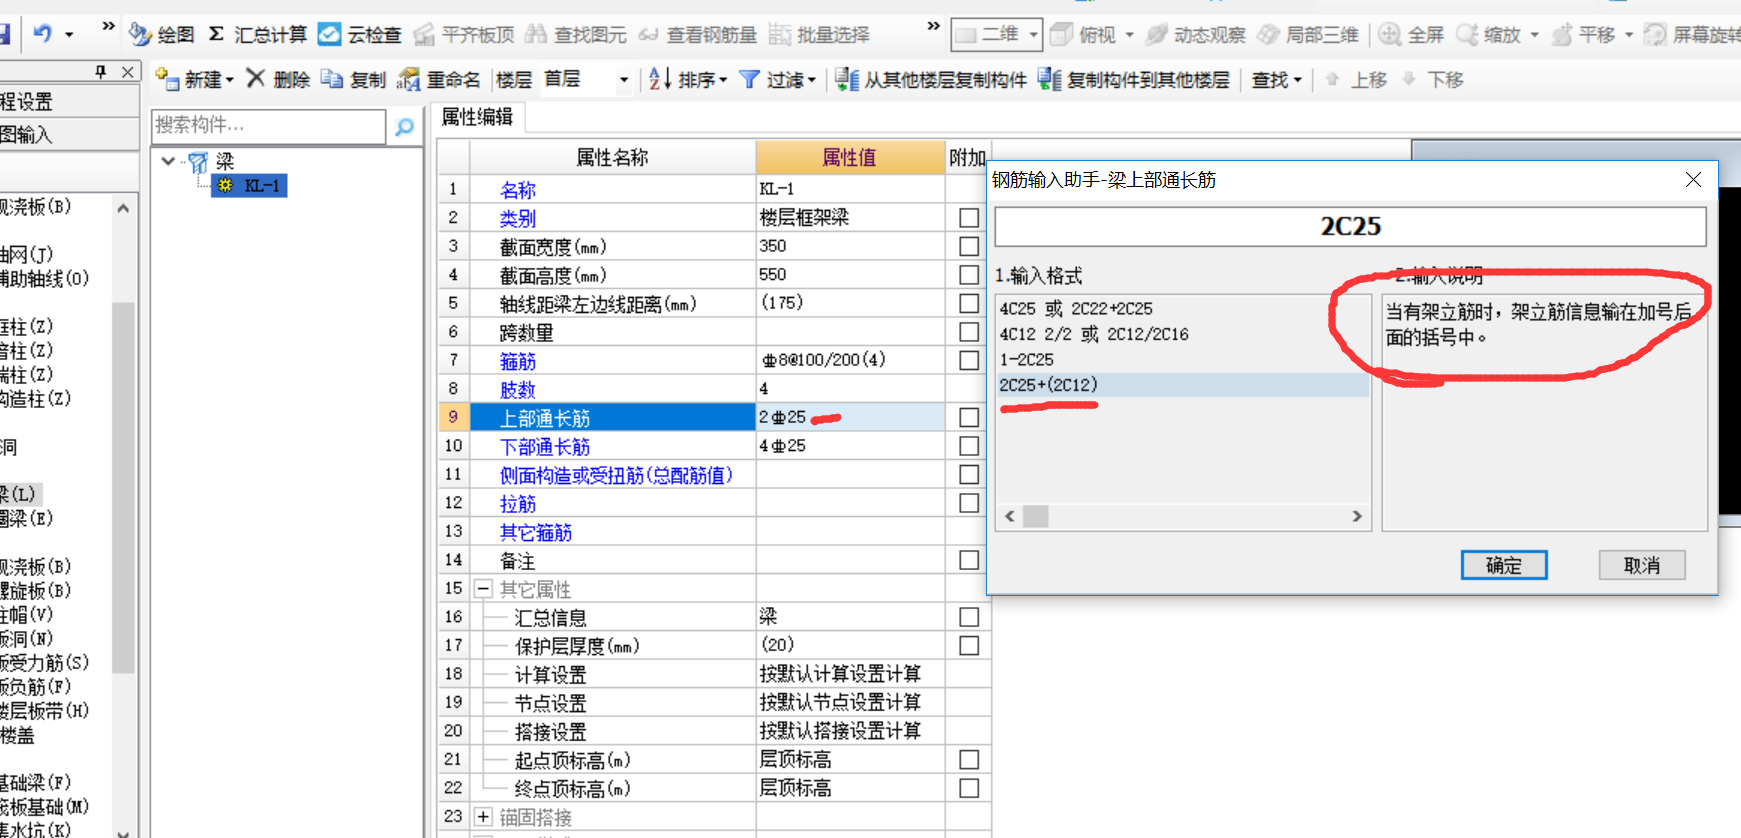Viewport: 1741px width, 838px height.
Task: Switch to the 属性编辑 tab
Action: (478, 117)
